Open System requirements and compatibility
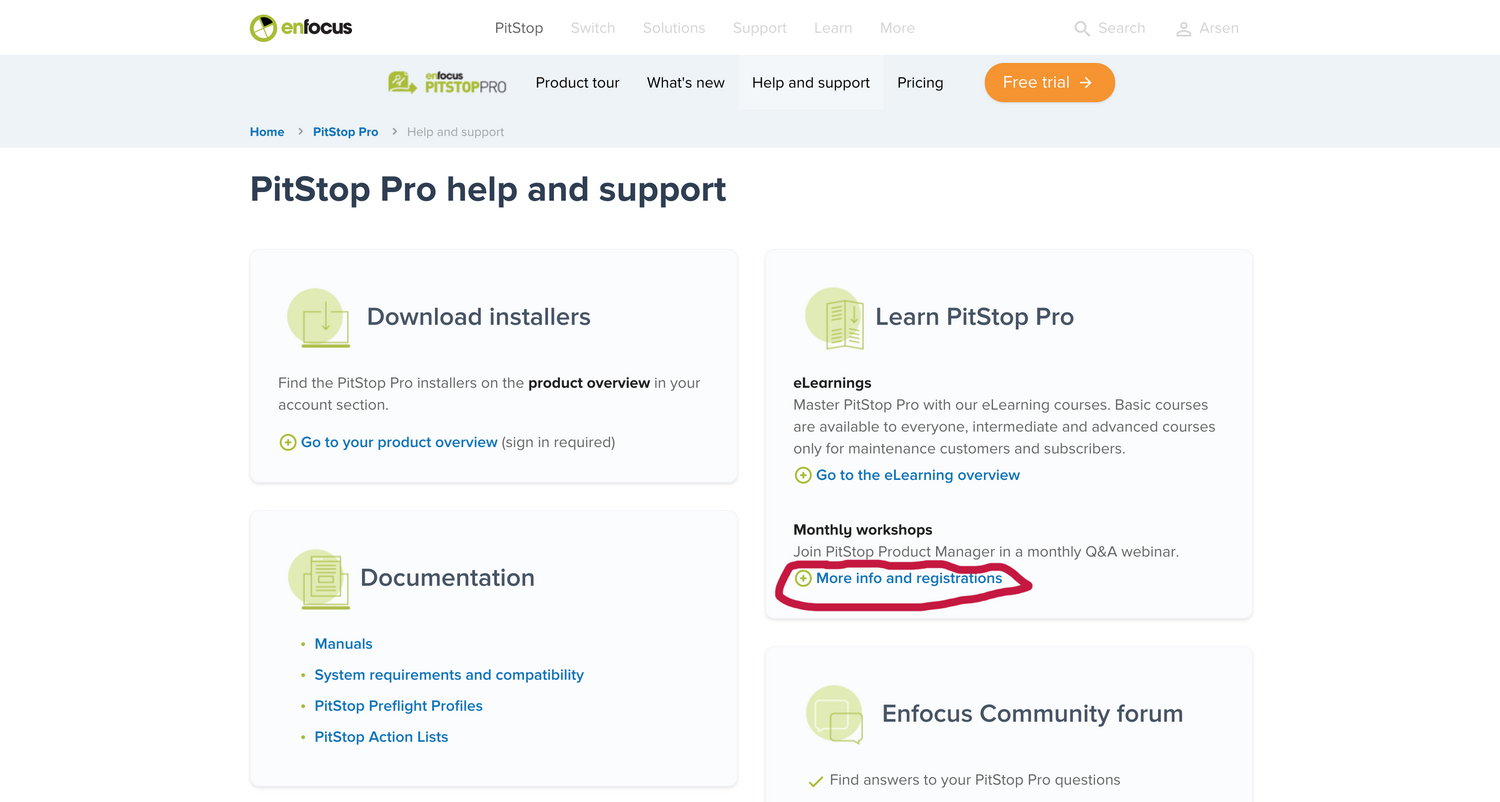The width and height of the screenshot is (1500, 802). click(449, 675)
